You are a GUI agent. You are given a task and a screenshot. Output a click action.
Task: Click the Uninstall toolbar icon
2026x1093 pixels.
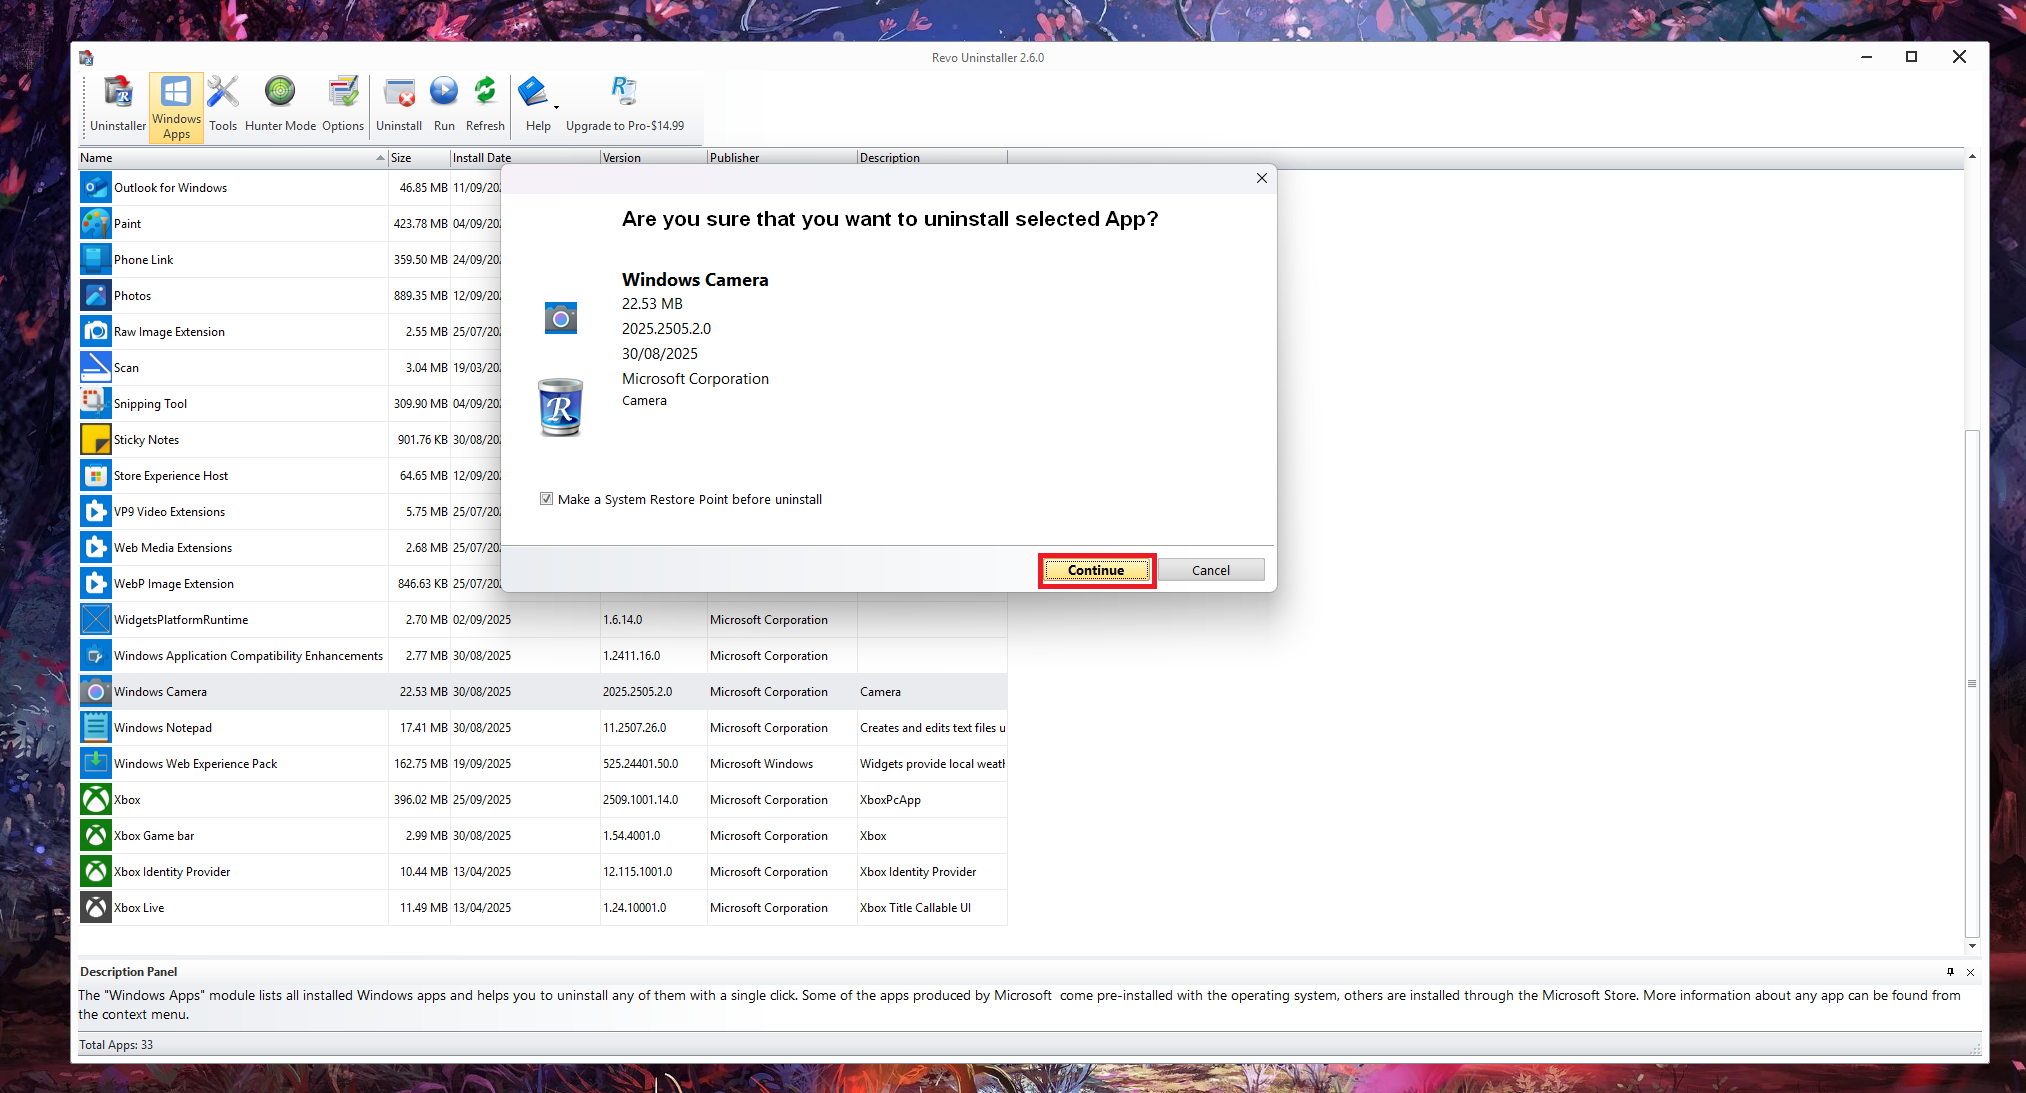399,94
